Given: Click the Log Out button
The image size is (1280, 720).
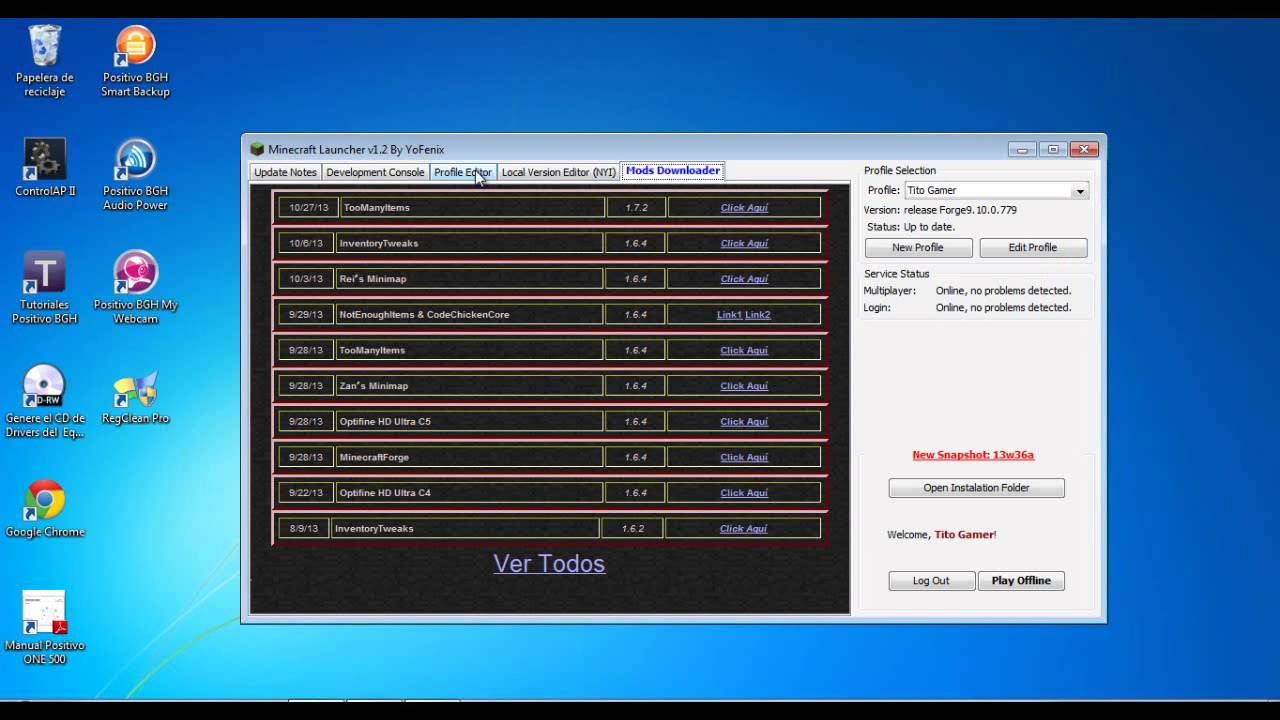Looking at the screenshot, I should pos(931,581).
